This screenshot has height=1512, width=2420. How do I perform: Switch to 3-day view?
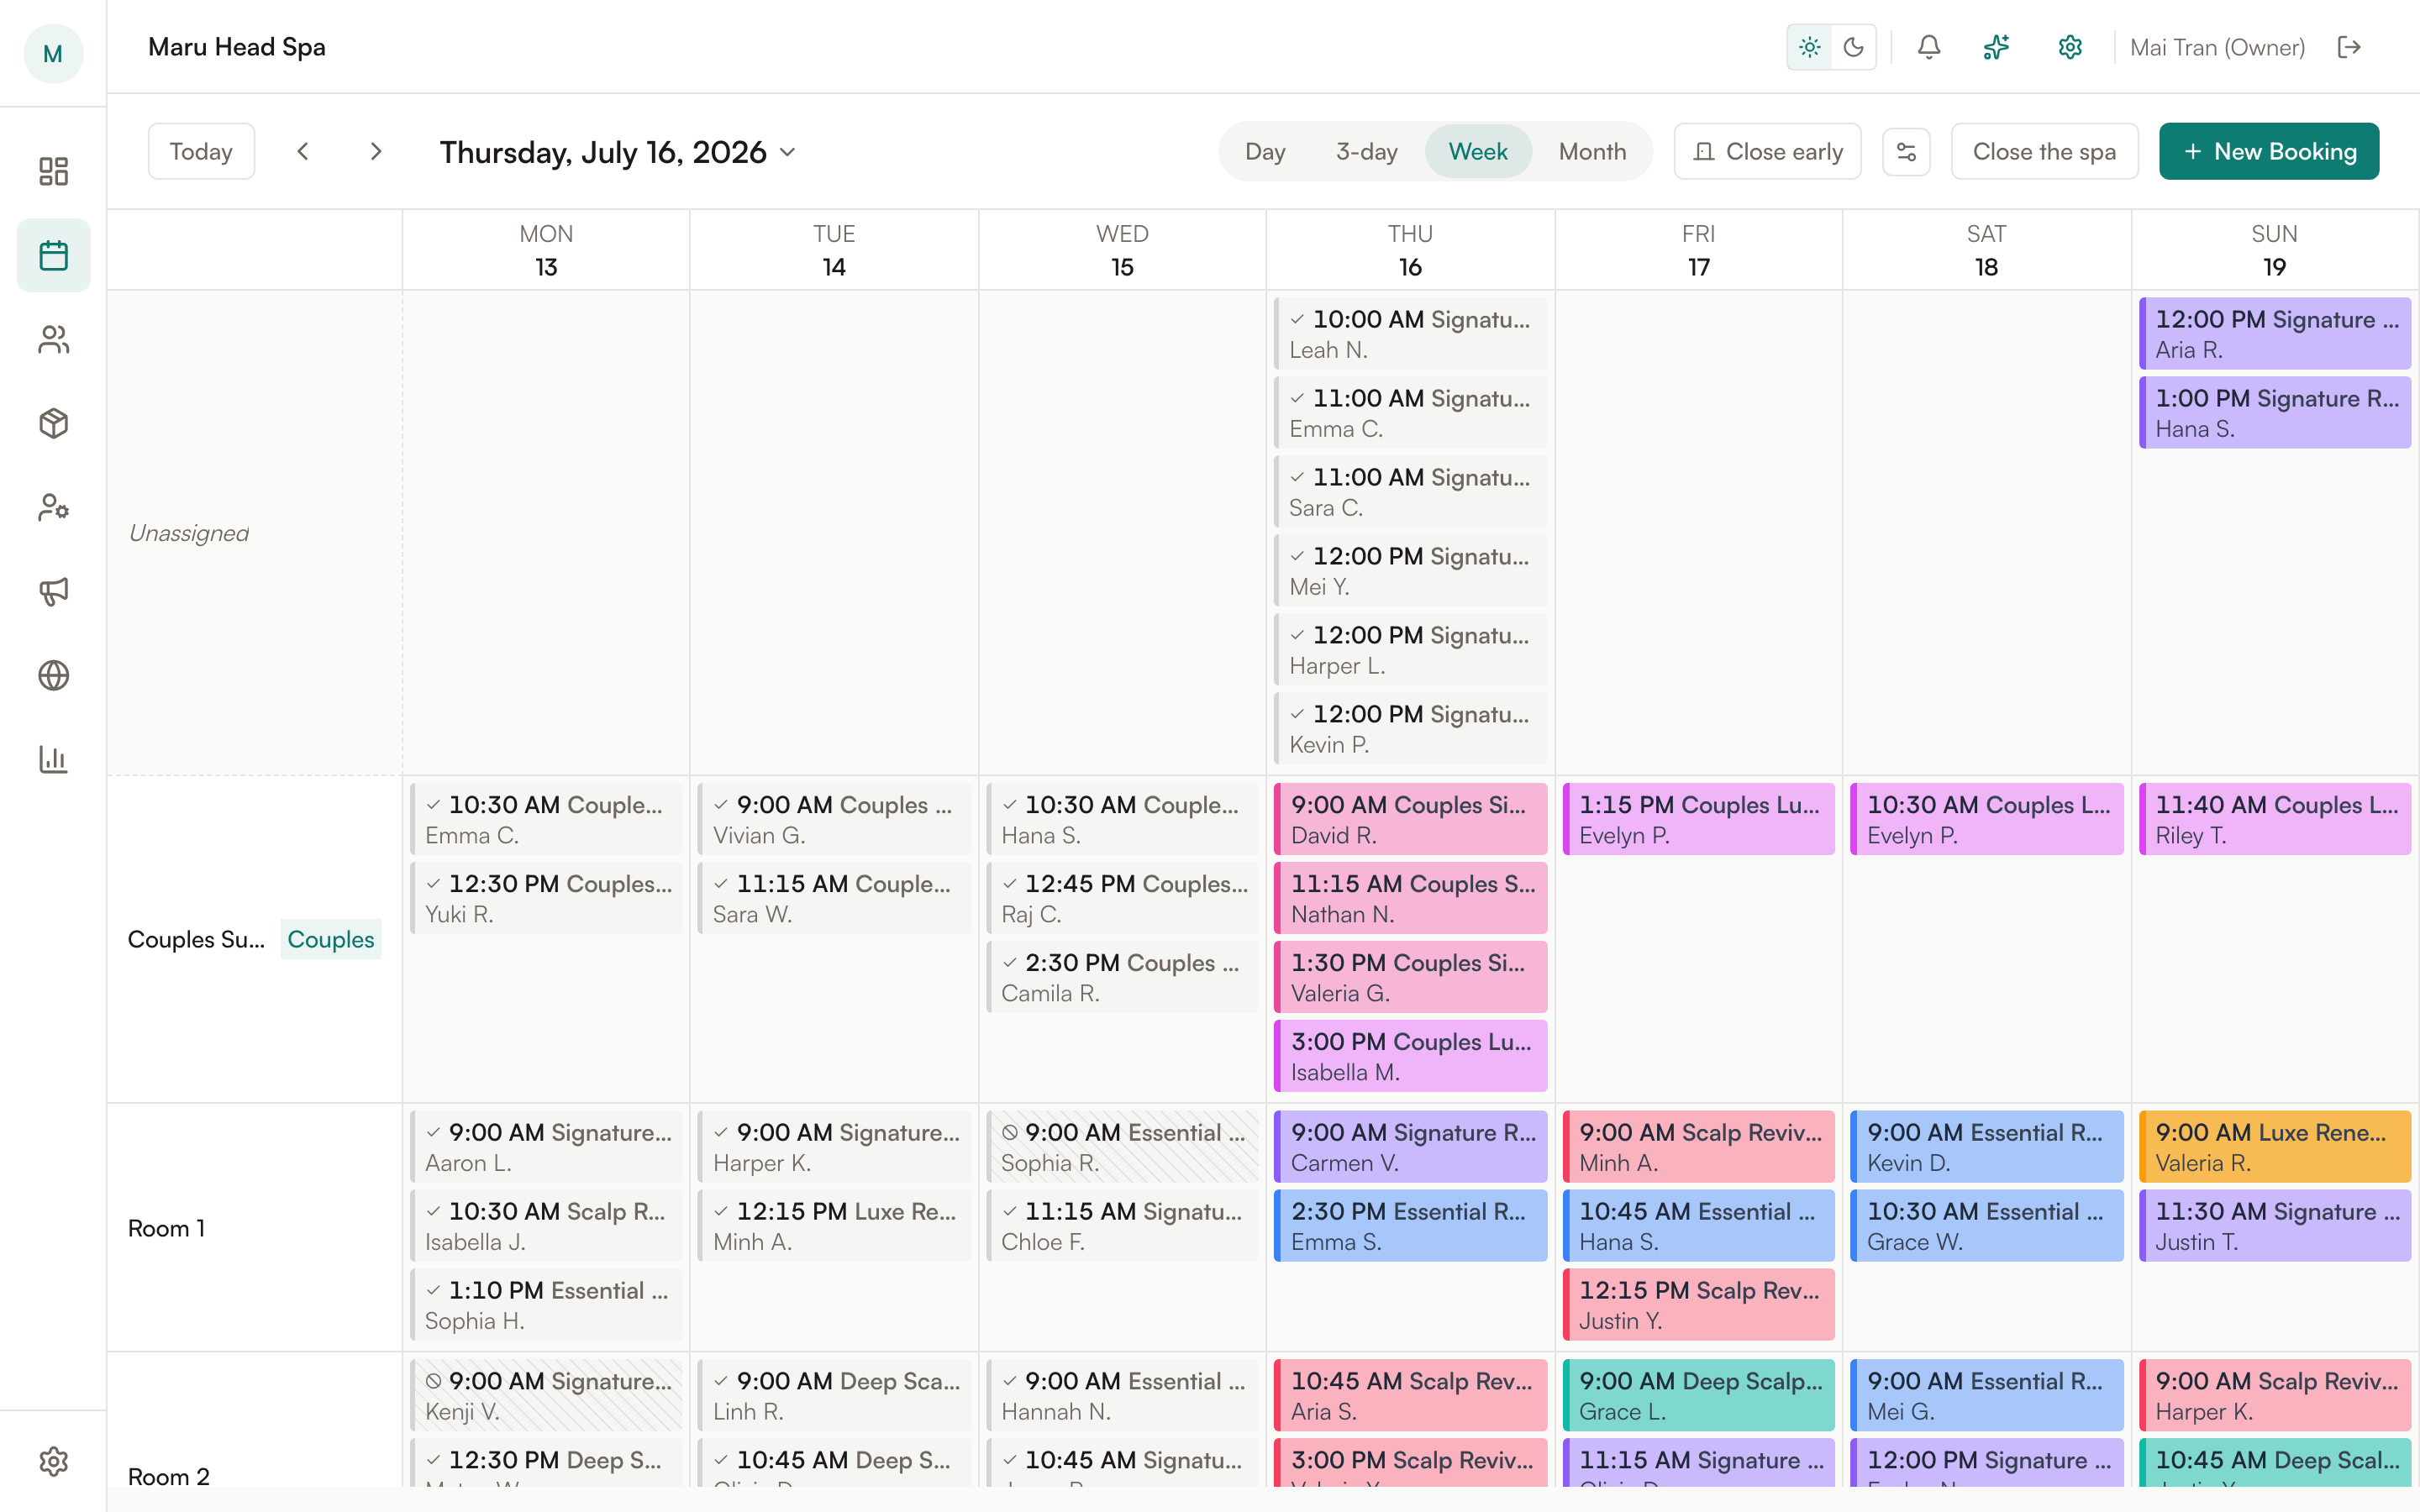click(1366, 151)
